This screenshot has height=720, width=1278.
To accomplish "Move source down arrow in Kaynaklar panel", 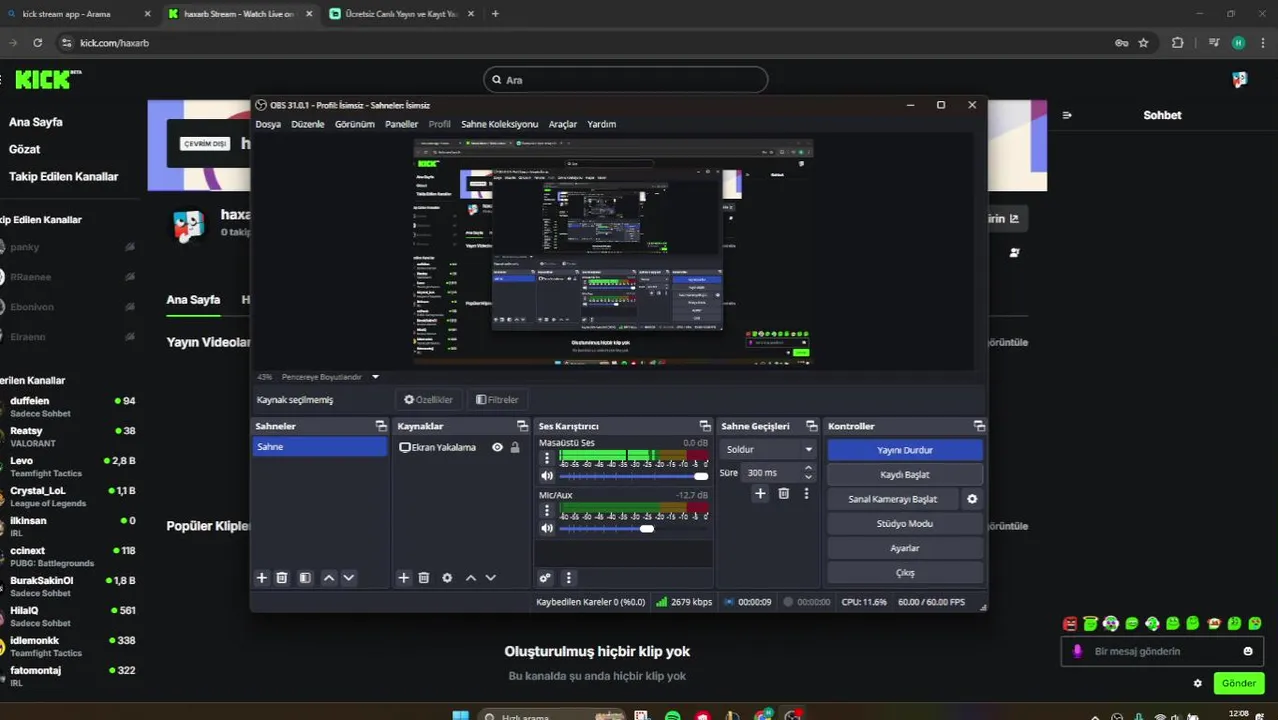I will tap(491, 578).
